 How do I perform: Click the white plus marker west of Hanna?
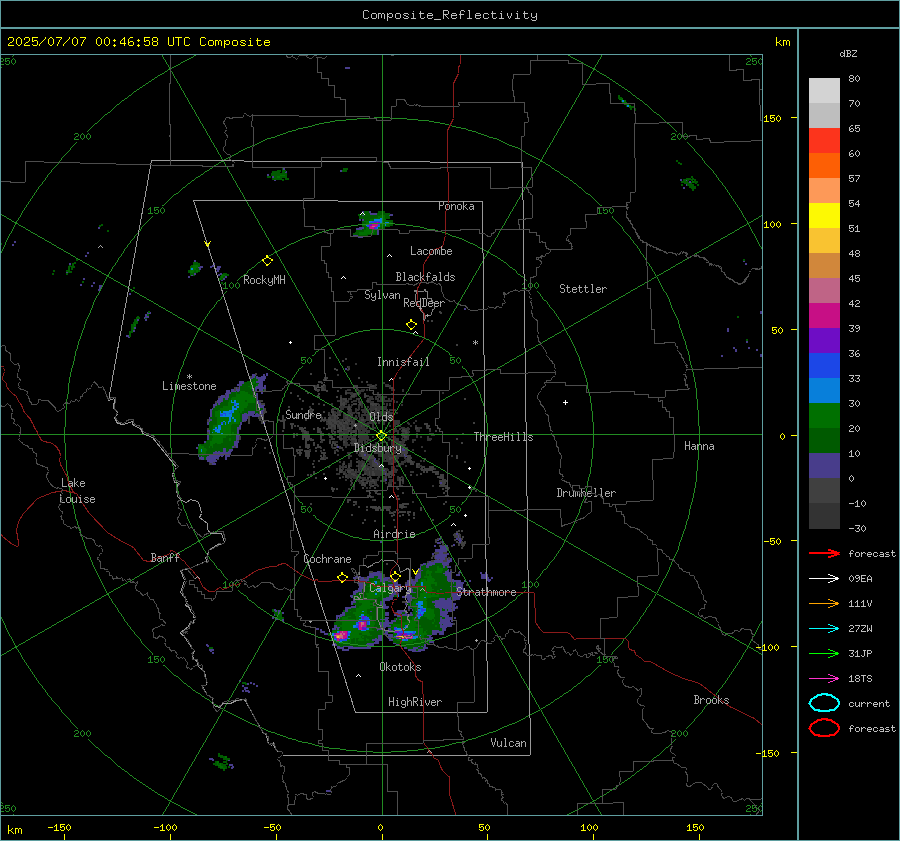(x=565, y=402)
